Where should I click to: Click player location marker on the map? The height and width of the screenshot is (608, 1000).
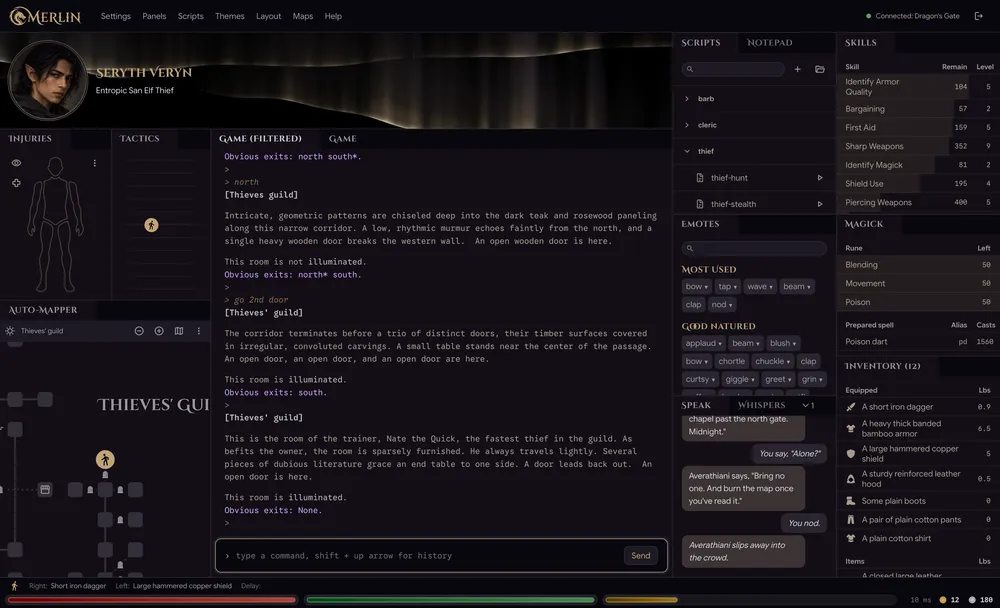105,459
